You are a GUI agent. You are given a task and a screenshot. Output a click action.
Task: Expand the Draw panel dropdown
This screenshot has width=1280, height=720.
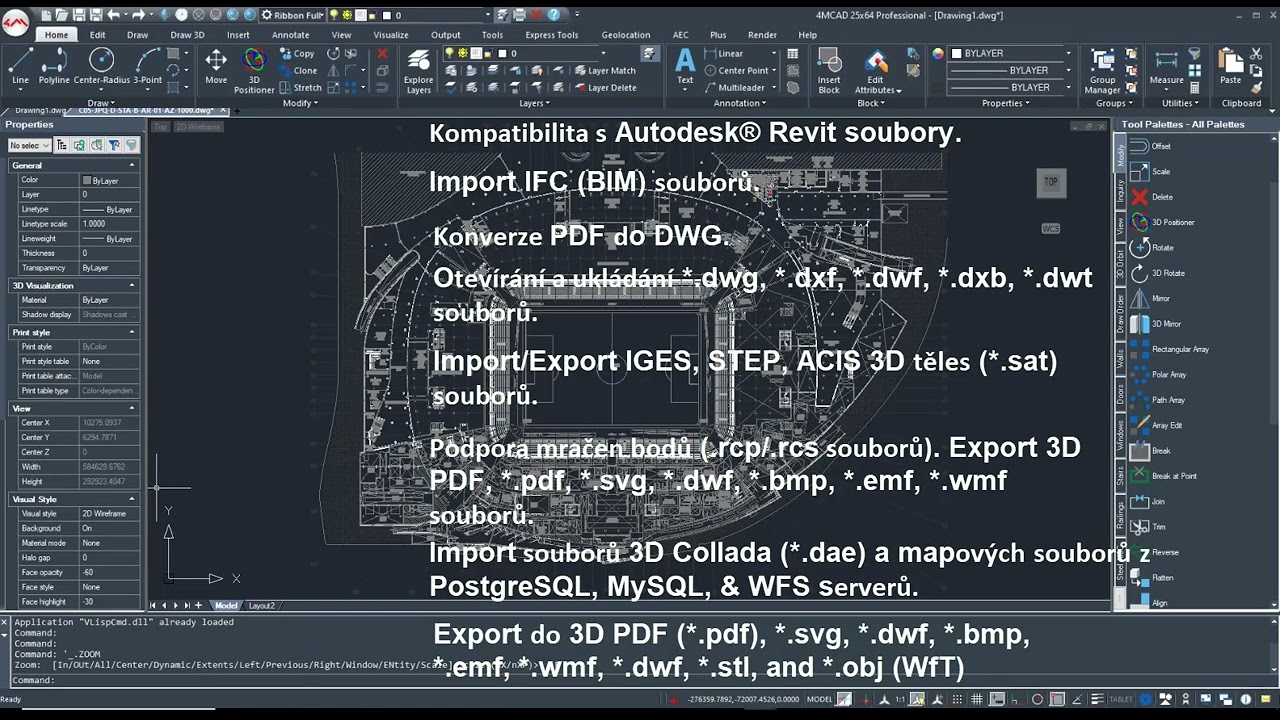[100, 103]
